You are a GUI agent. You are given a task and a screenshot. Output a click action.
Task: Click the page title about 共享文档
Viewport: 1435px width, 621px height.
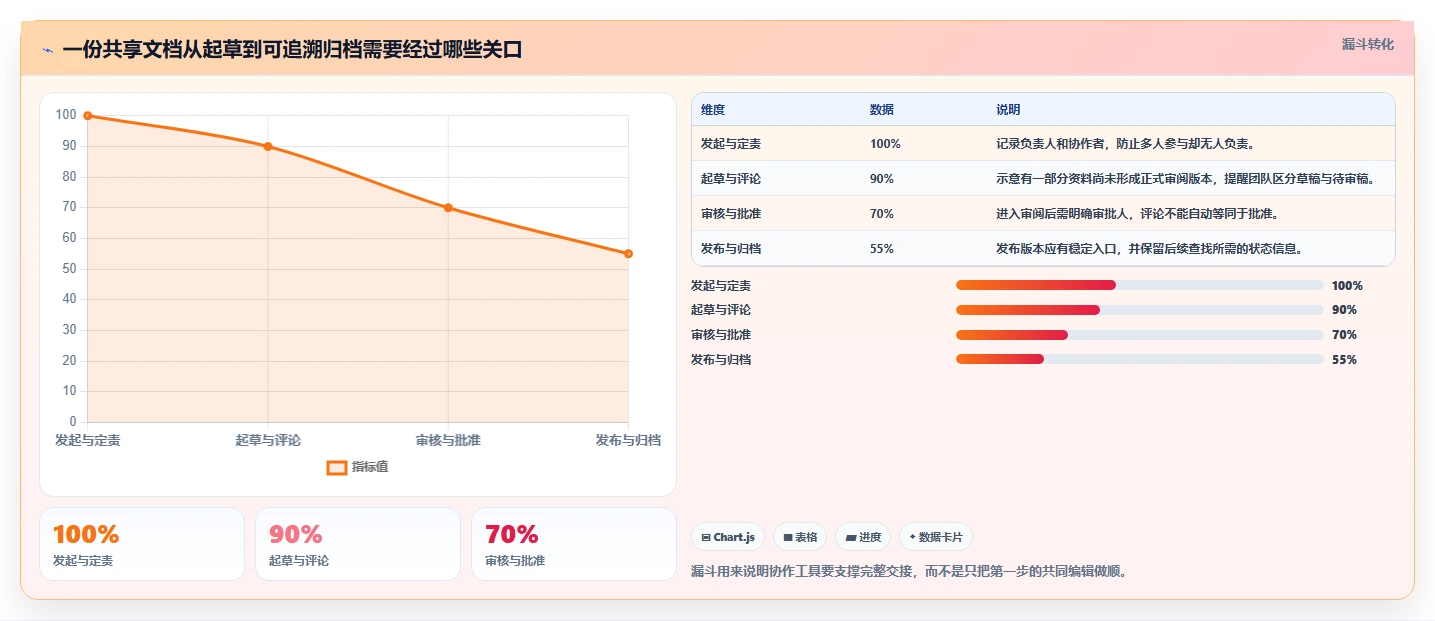click(x=292, y=50)
